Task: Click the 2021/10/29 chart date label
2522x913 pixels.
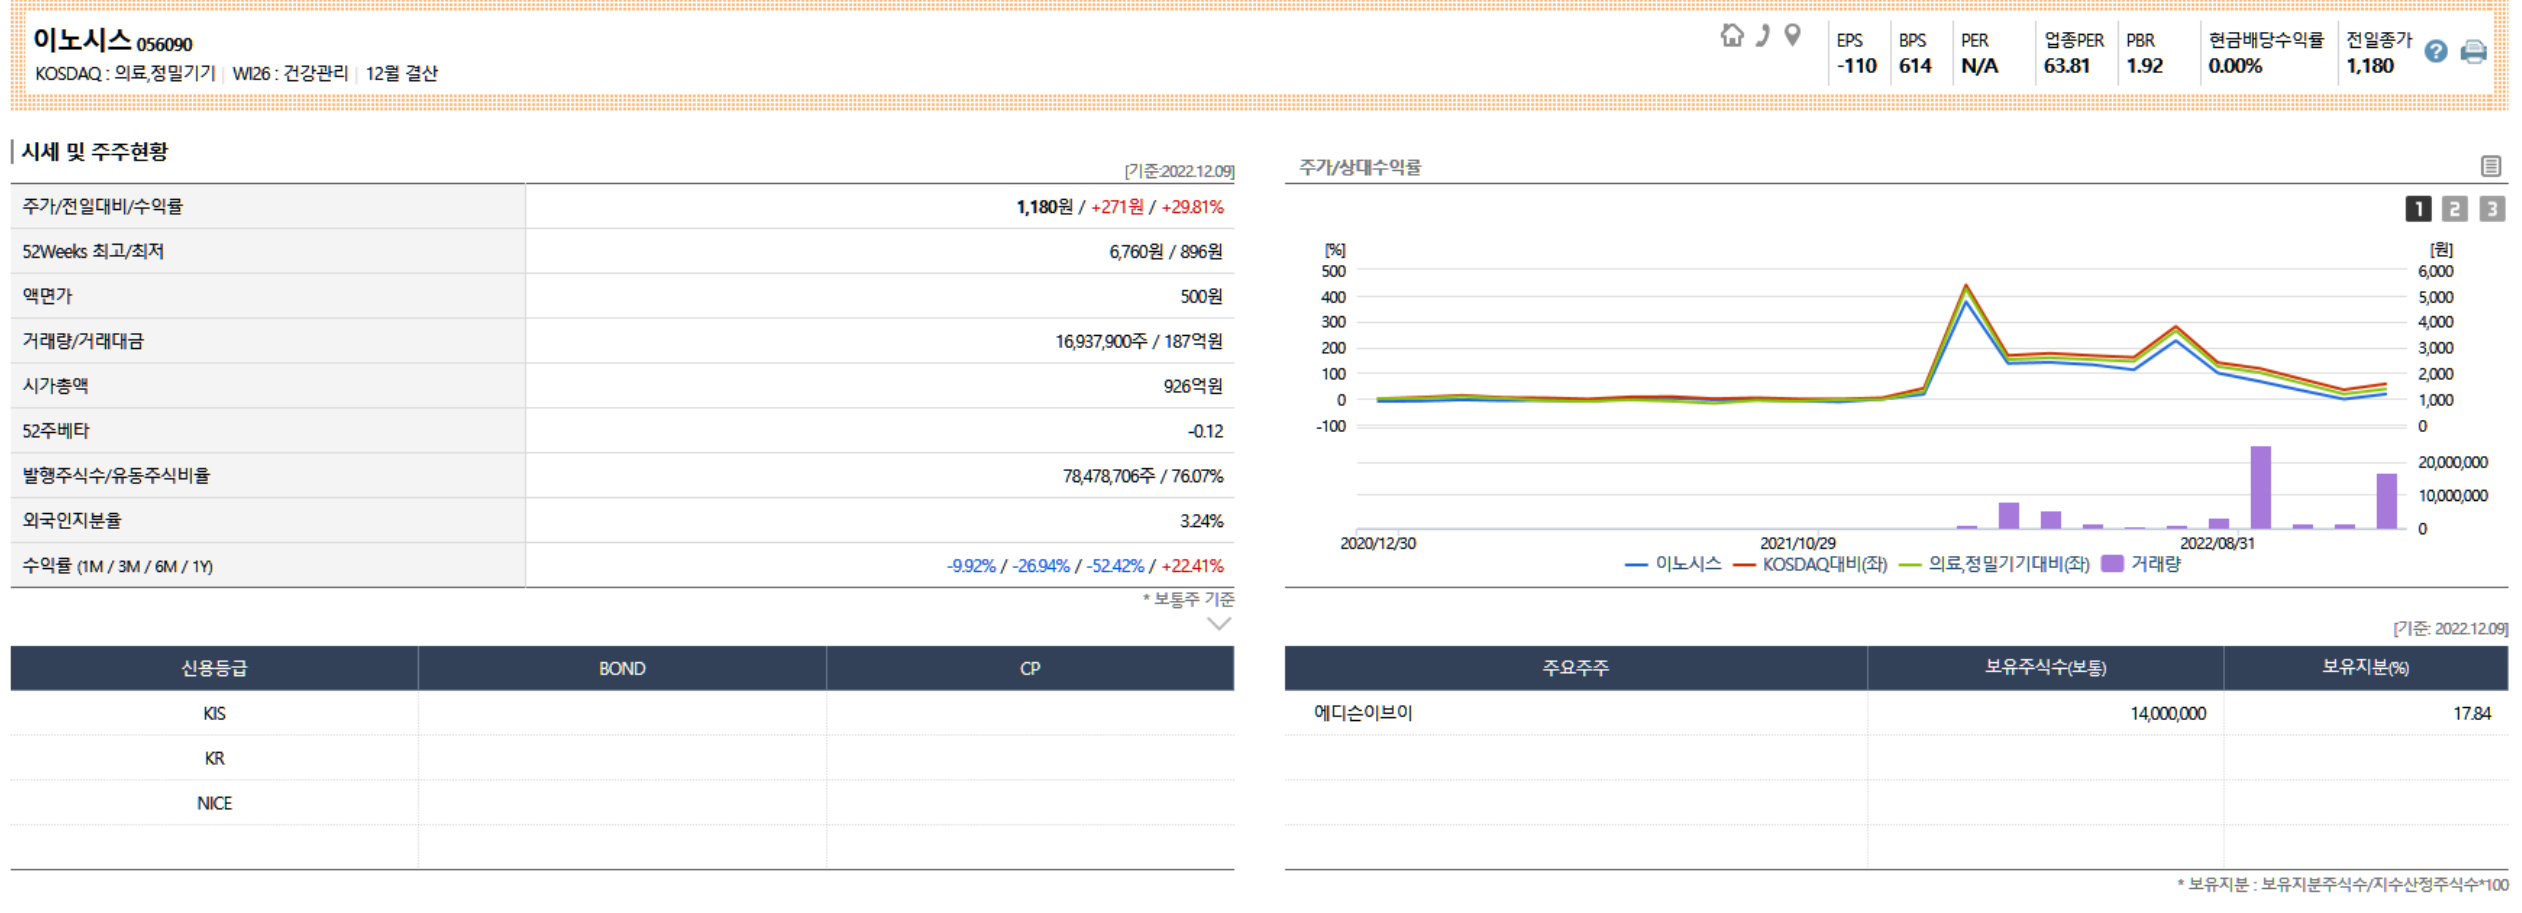Action: pyautogui.click(x=1798, y=543)
